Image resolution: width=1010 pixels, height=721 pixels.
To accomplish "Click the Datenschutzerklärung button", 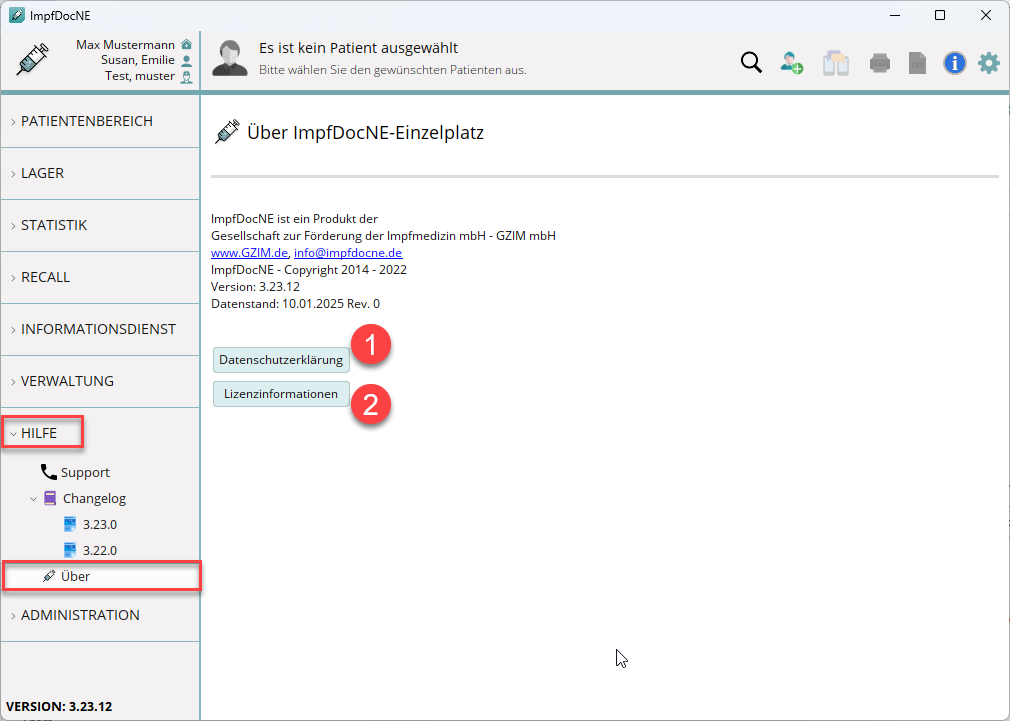I will point(281,360).
